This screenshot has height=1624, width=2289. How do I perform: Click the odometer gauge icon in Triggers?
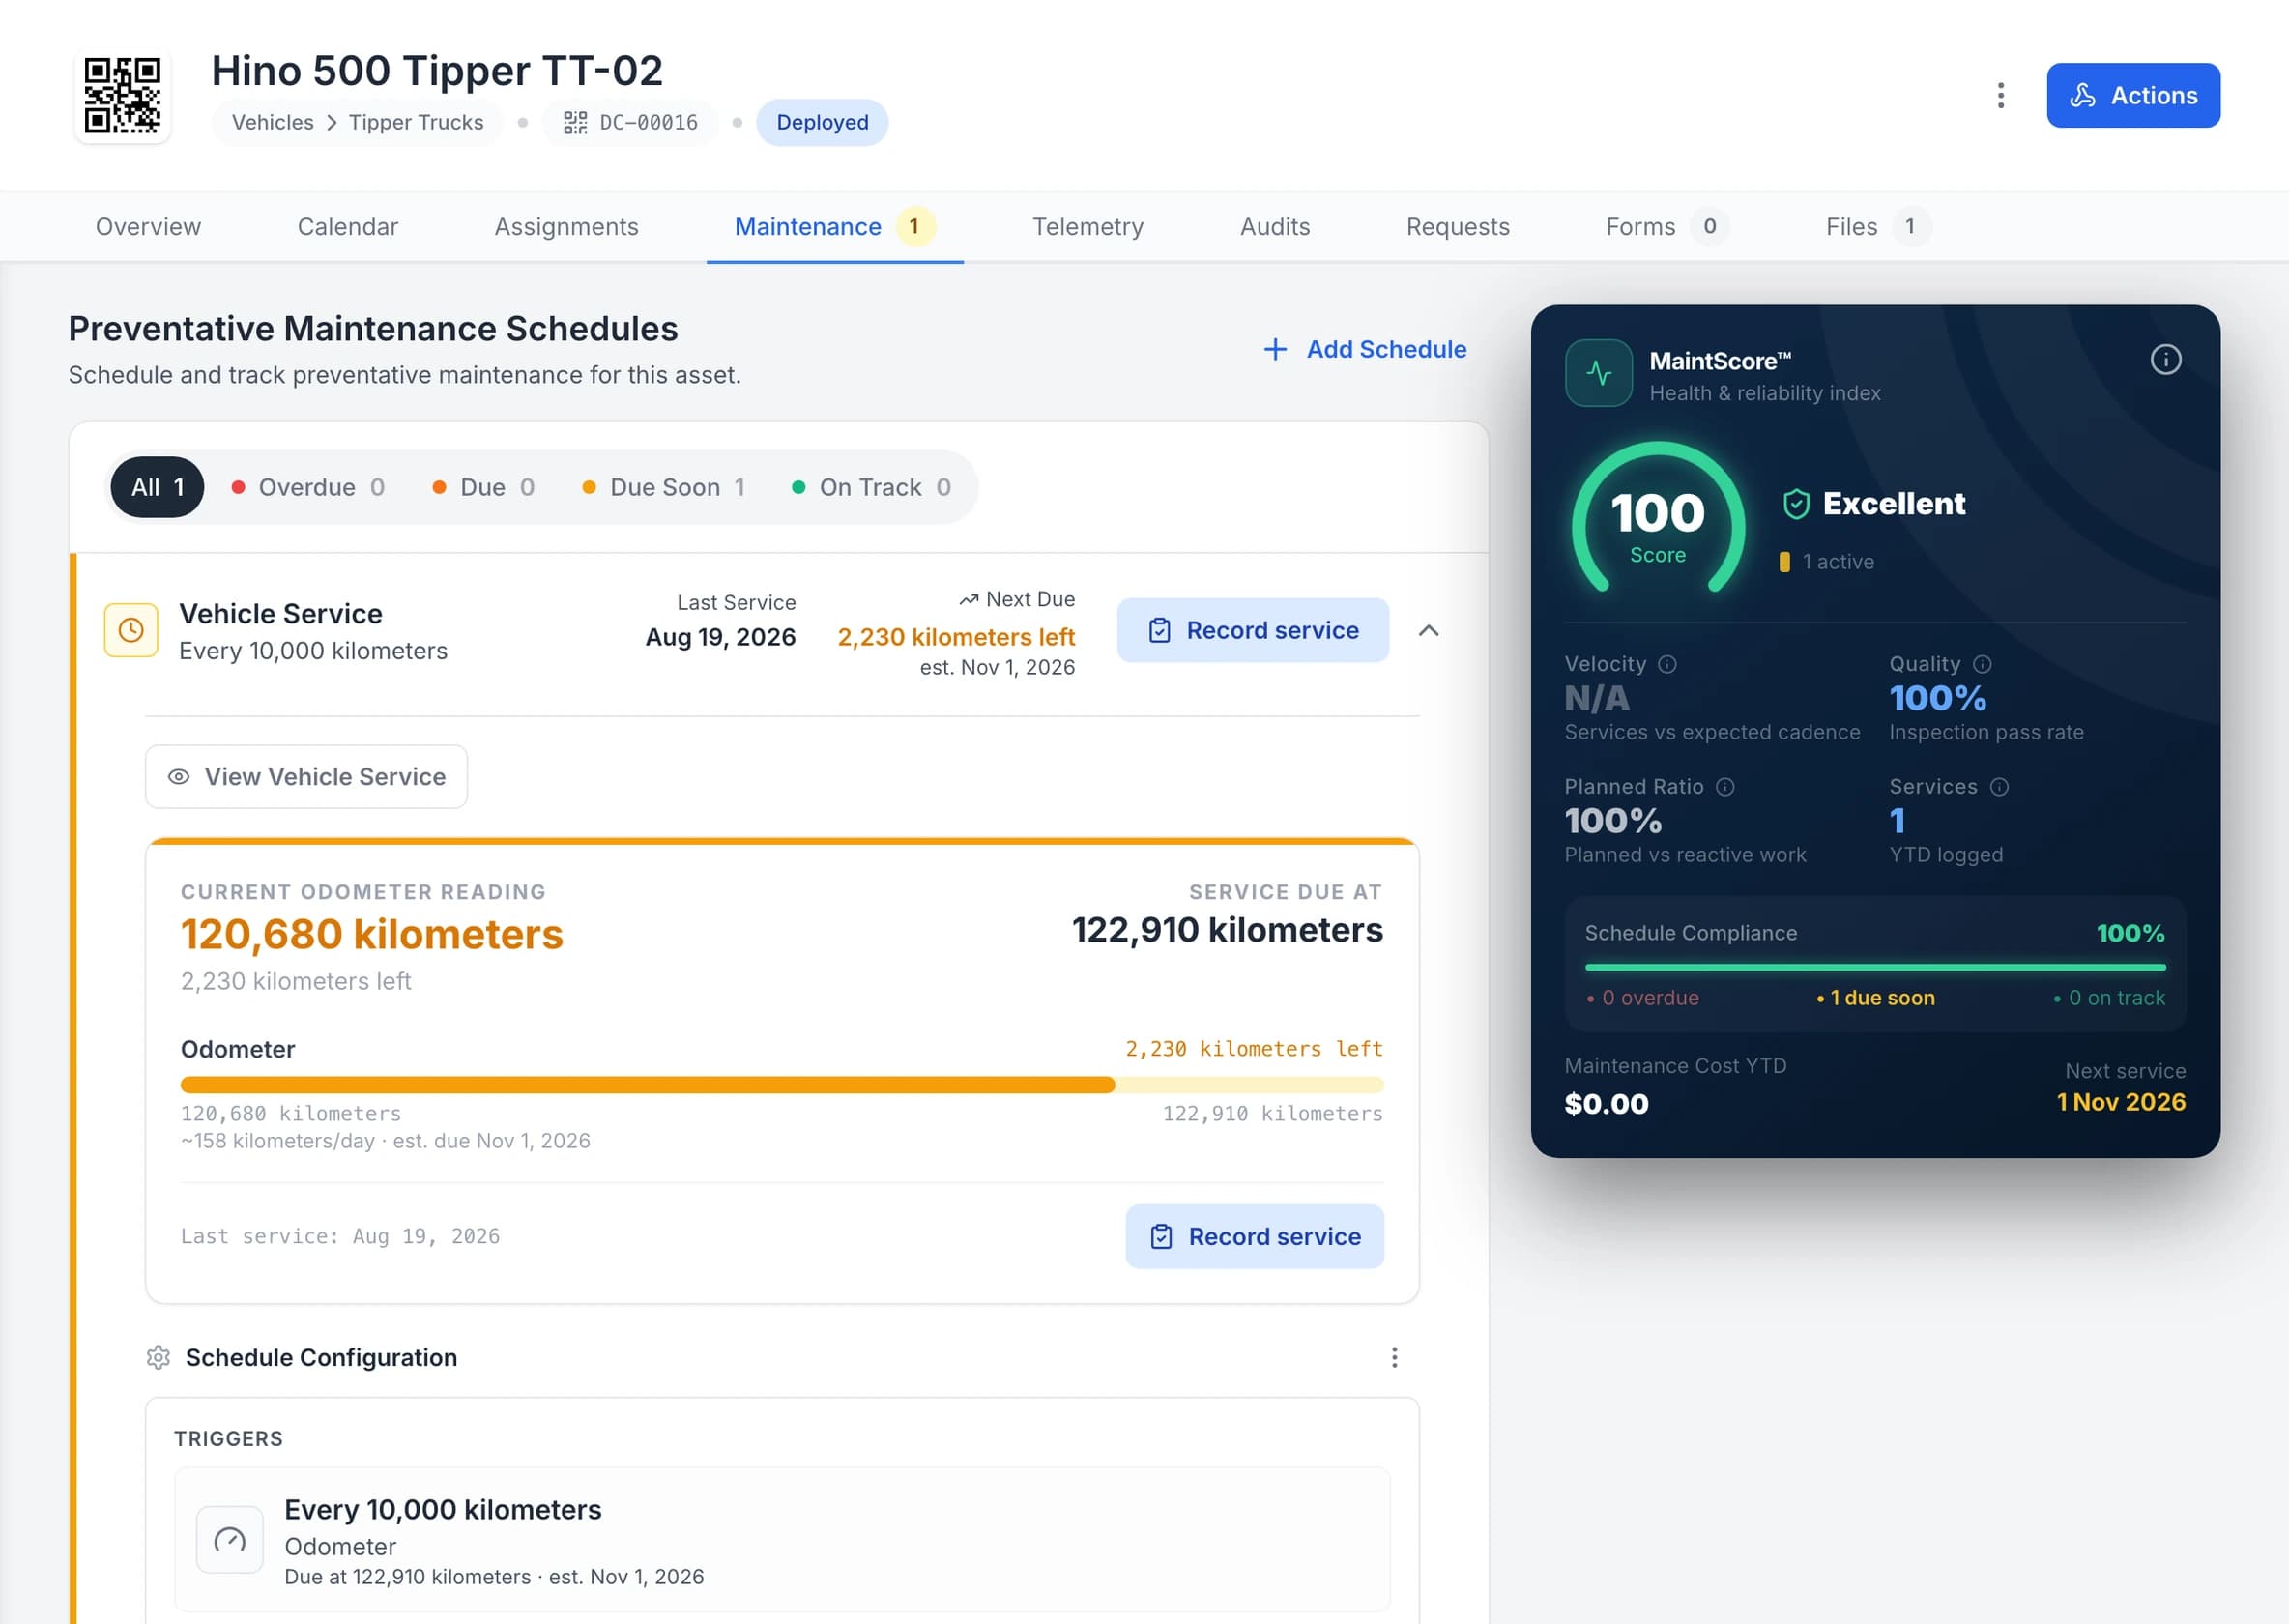(x=230, y=1540)
